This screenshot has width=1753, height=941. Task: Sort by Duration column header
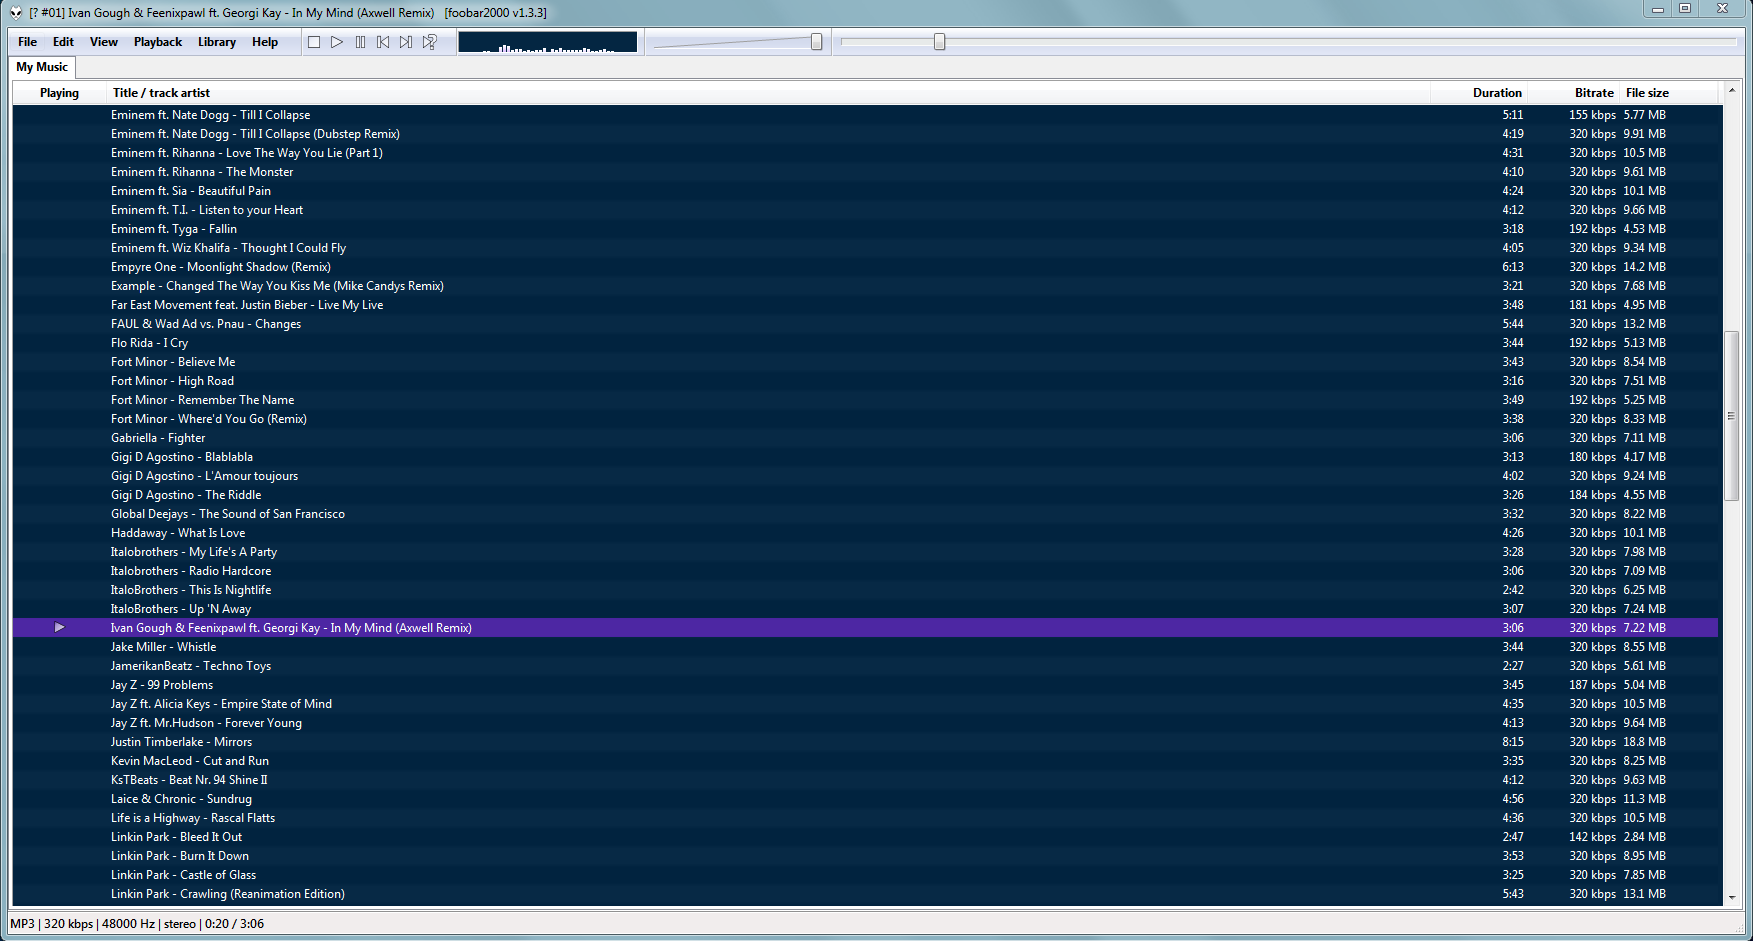[1480, 93]
